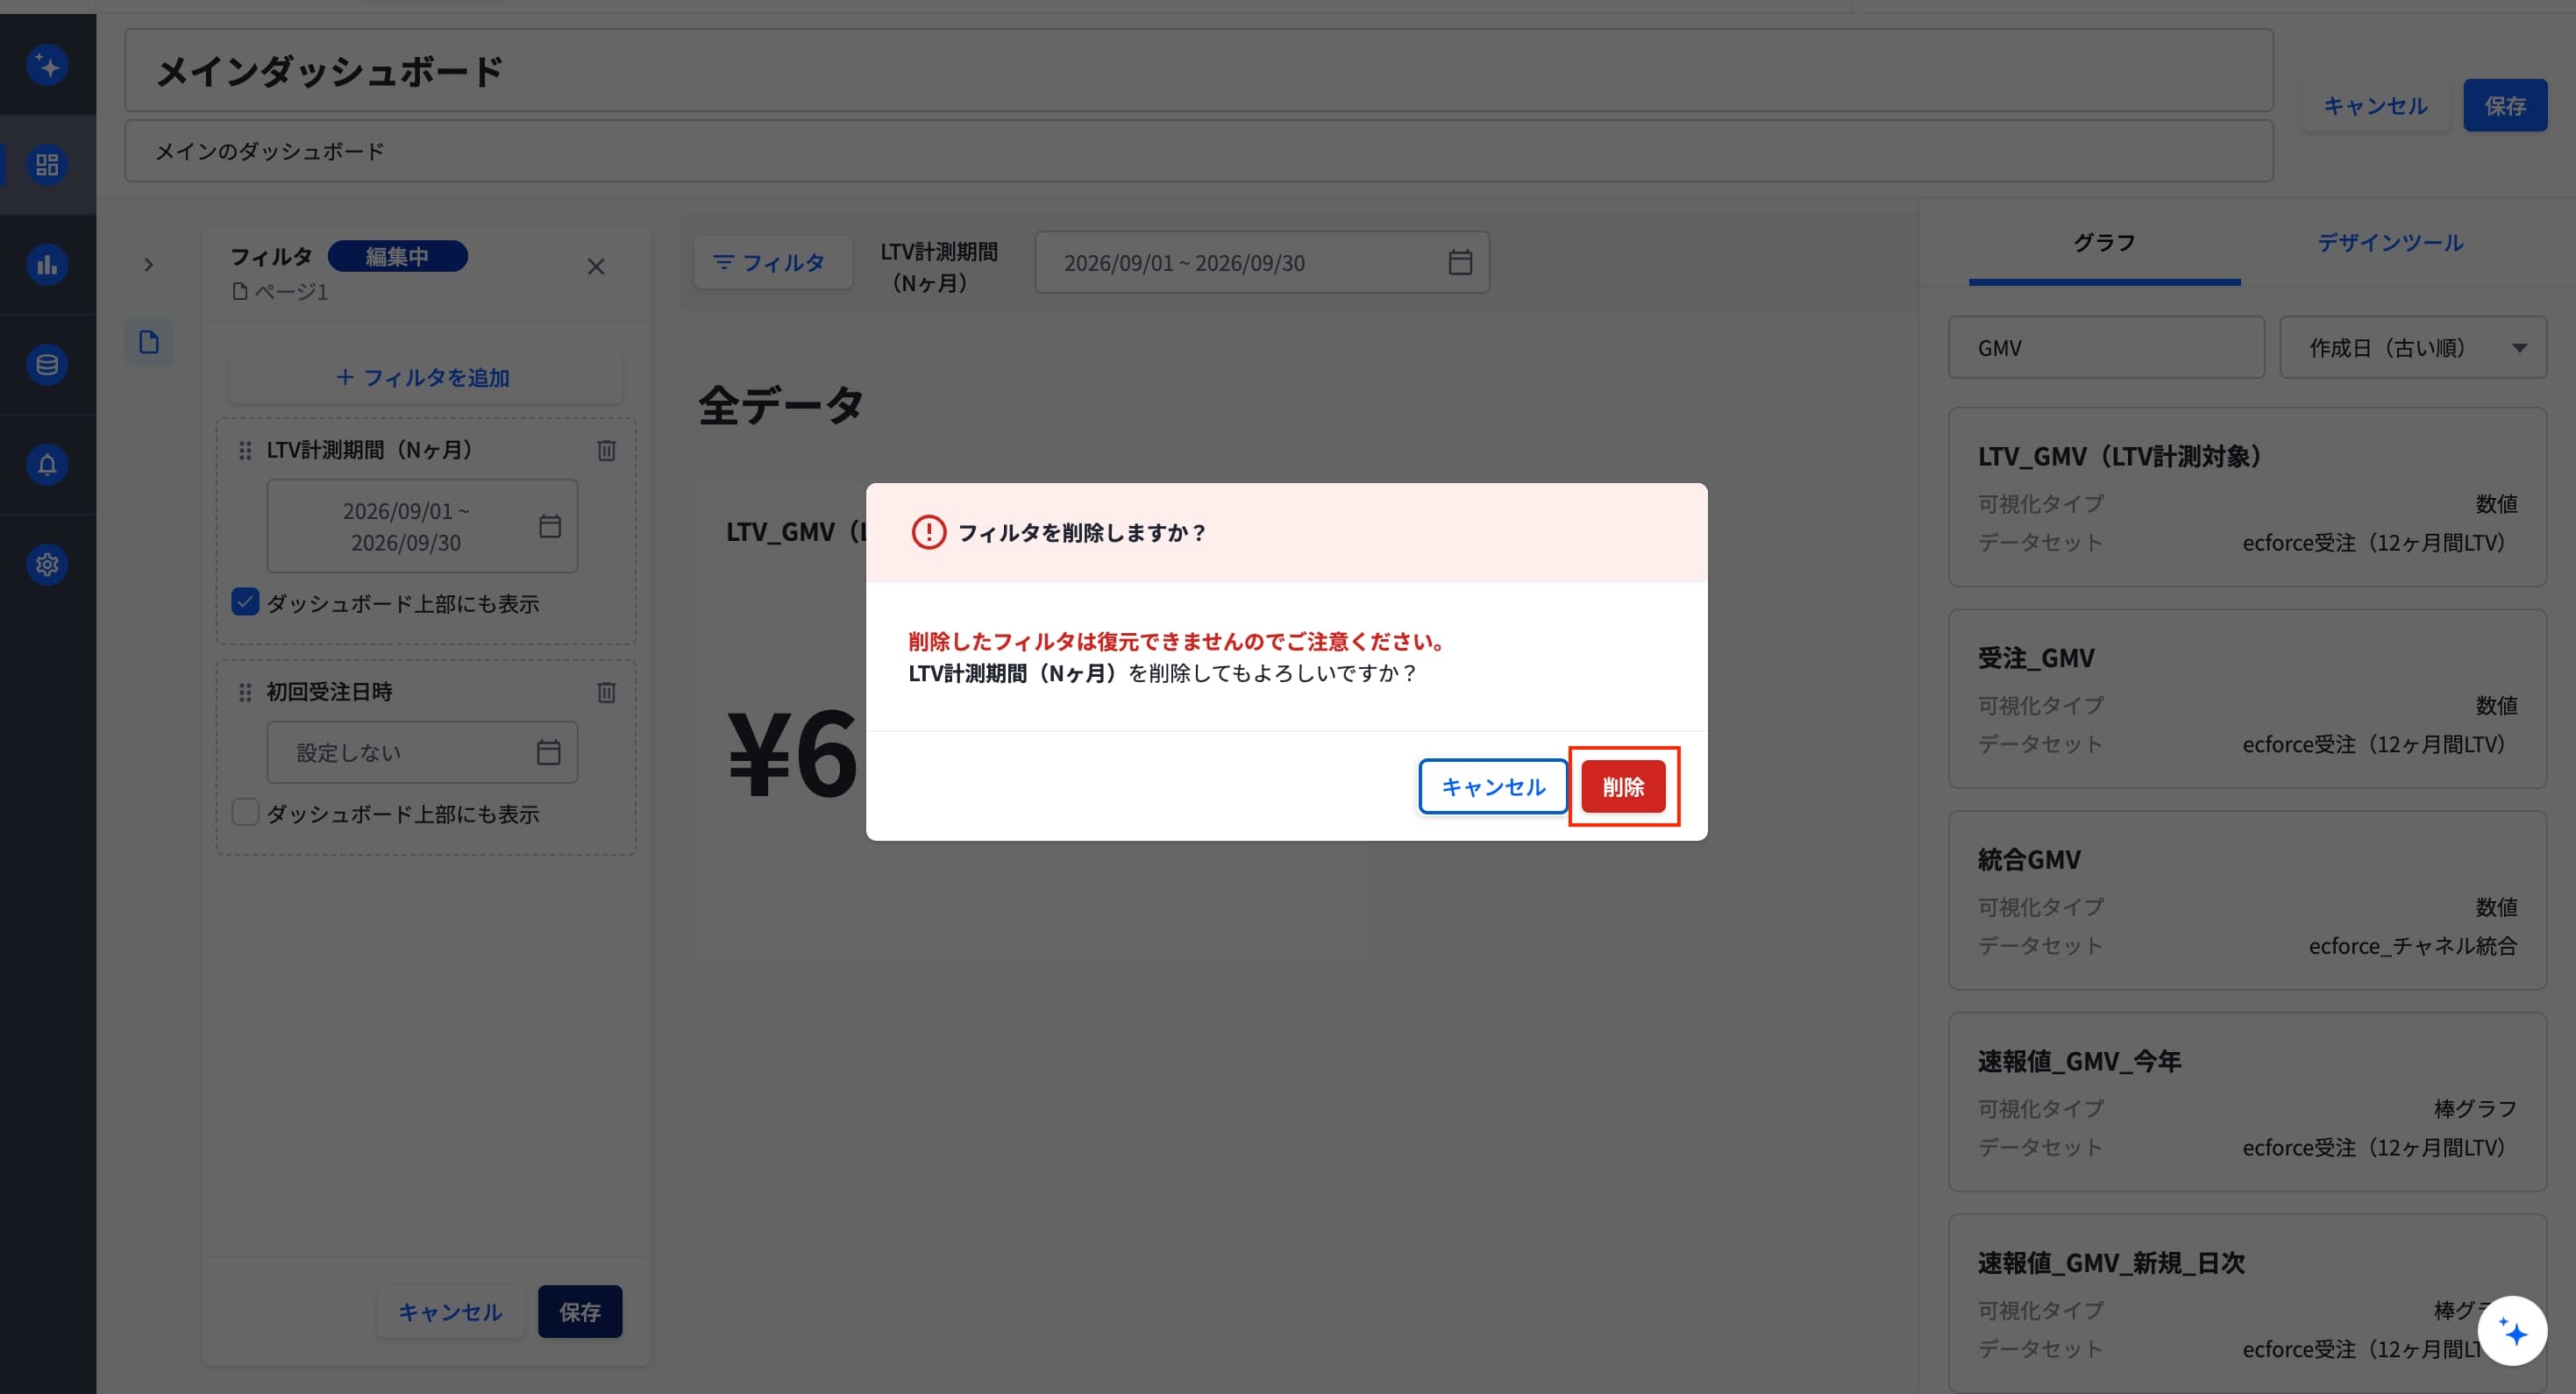Delete the 初回受注日時 filter via trash icon

(606, 692)
